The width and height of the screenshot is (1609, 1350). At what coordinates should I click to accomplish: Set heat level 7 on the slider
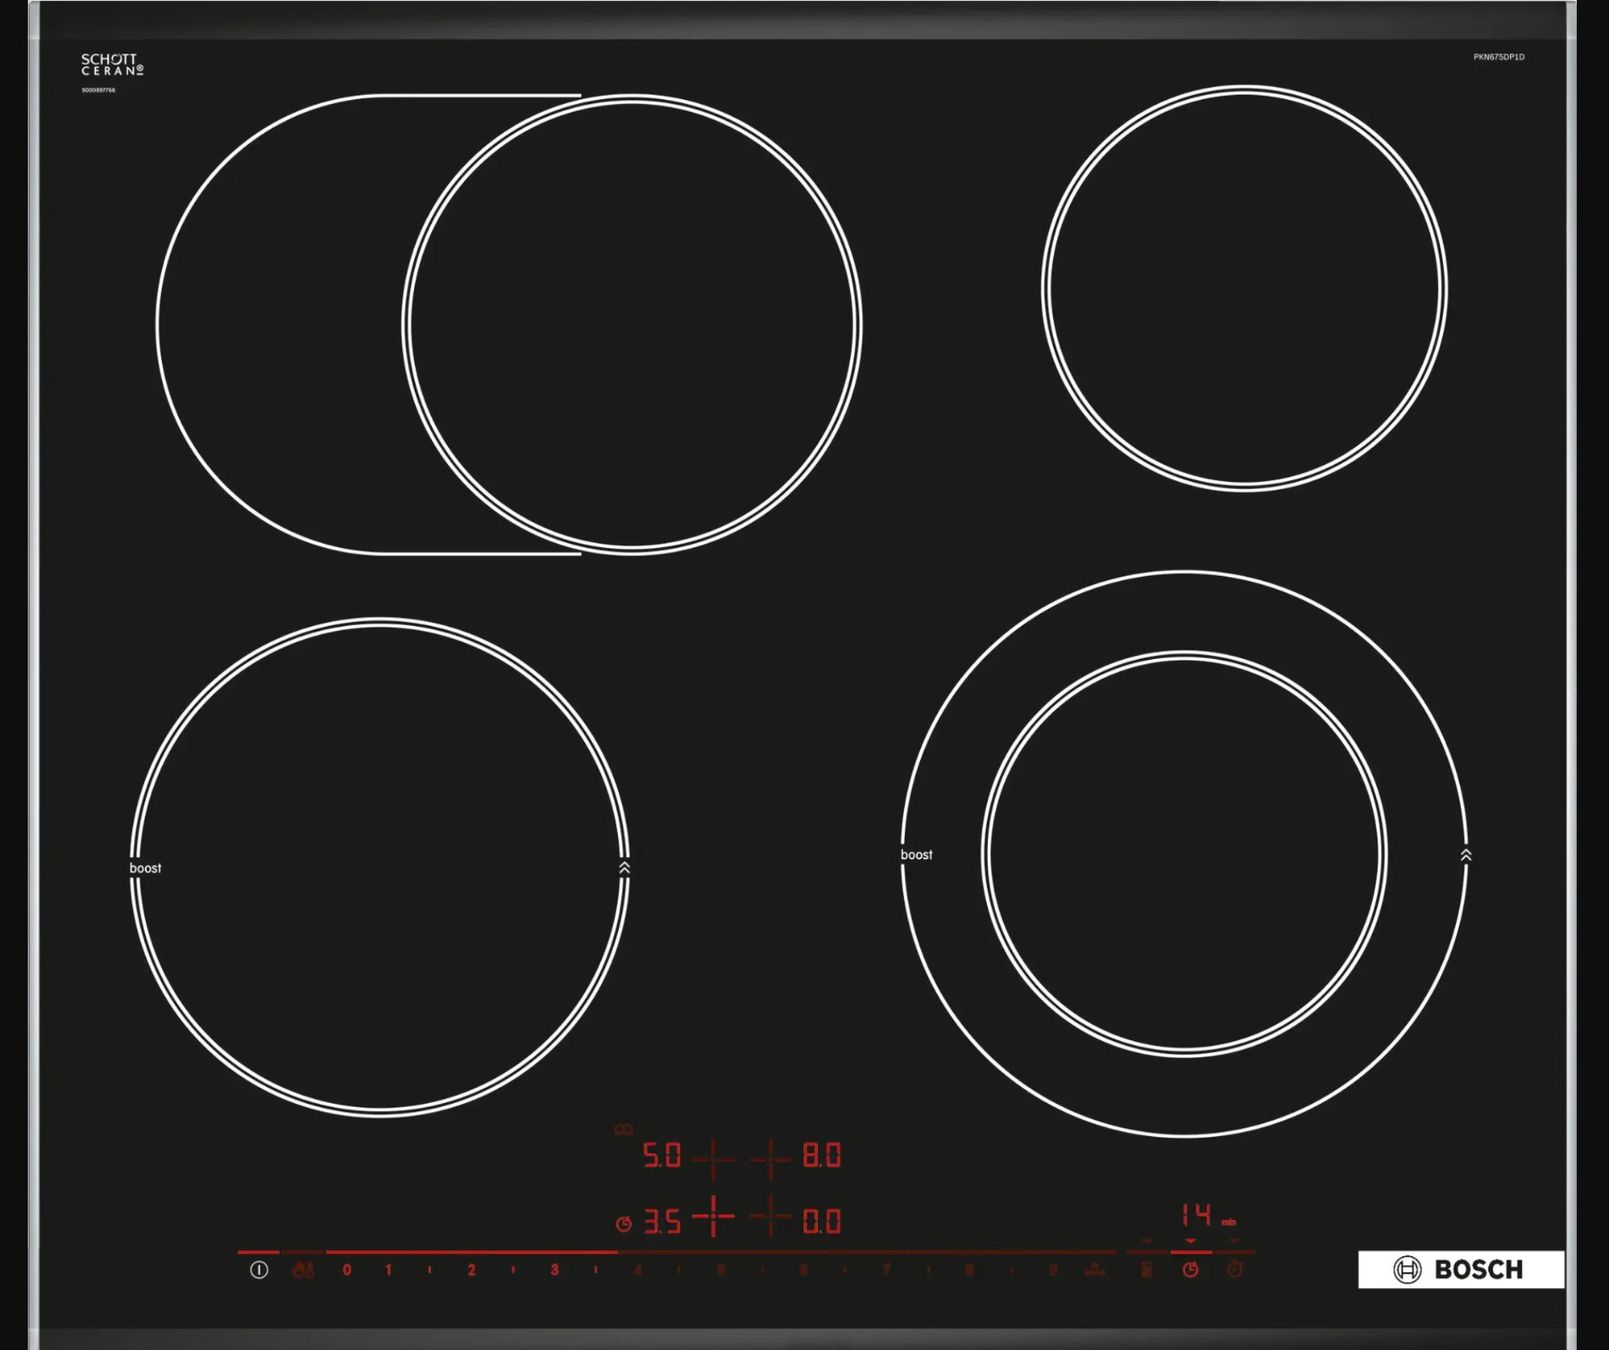[886, 1270]
